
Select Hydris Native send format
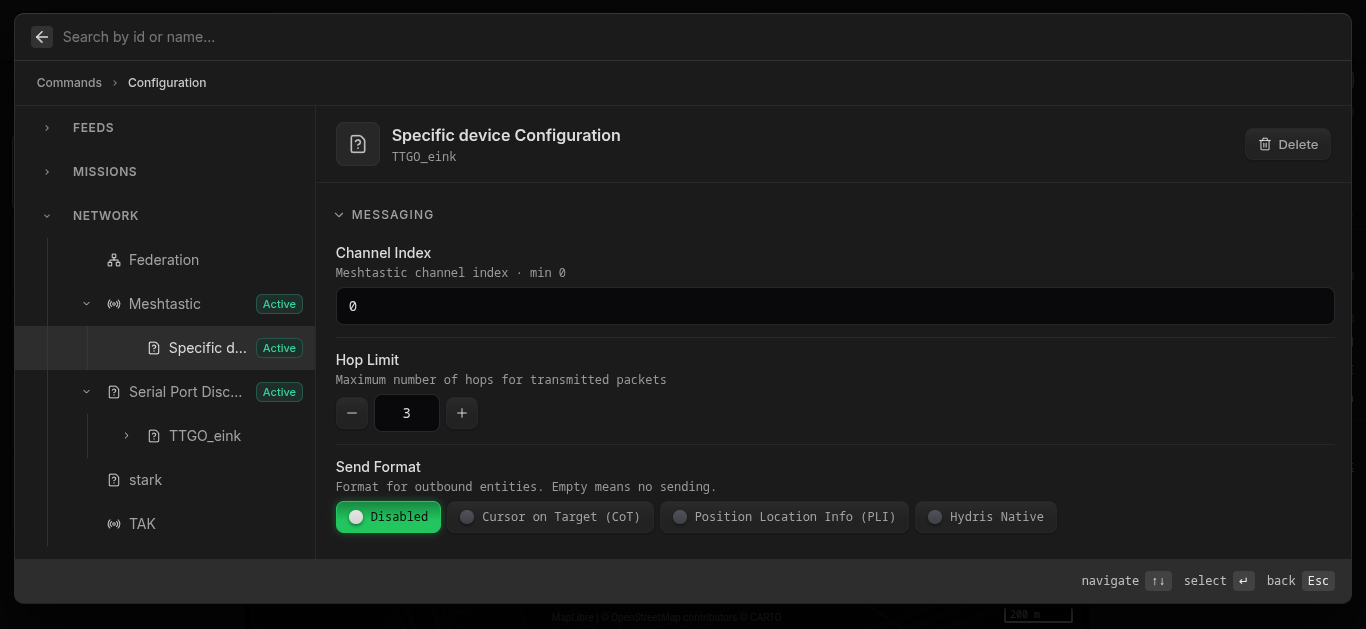tap(986, 517)
